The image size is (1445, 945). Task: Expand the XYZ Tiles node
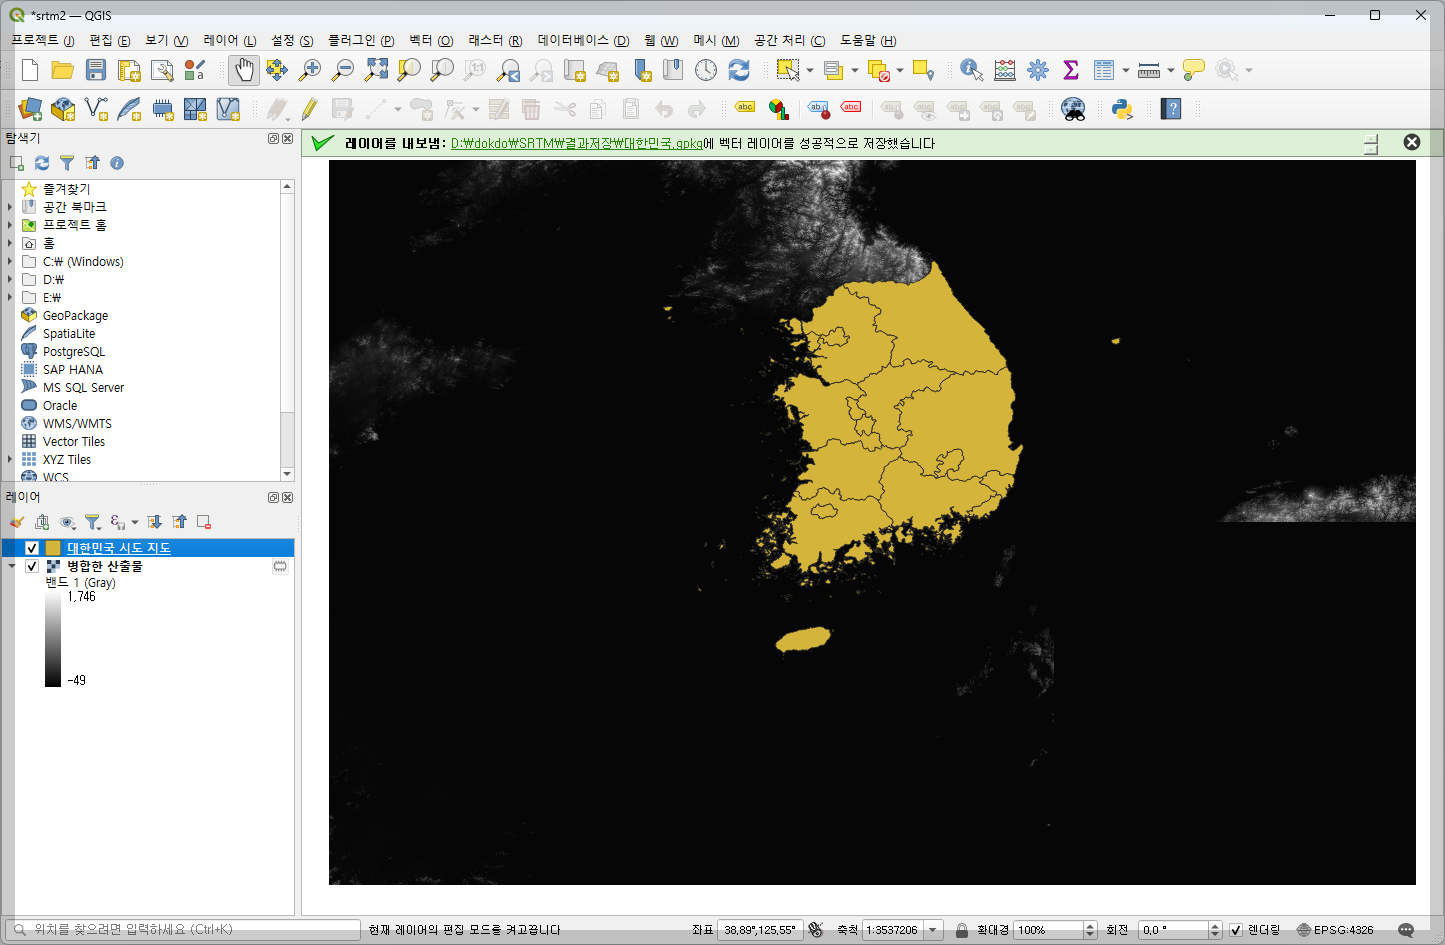[x=10, y=460]
